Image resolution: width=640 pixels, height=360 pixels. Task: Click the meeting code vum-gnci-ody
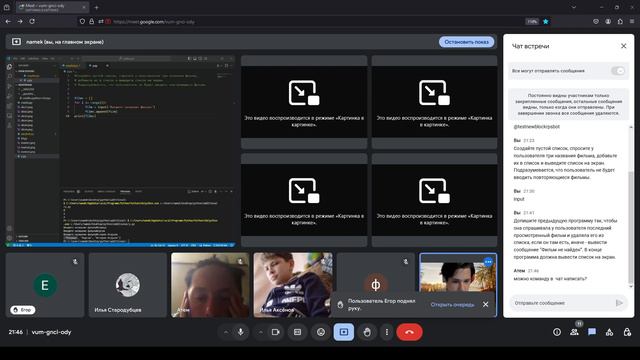51,332
